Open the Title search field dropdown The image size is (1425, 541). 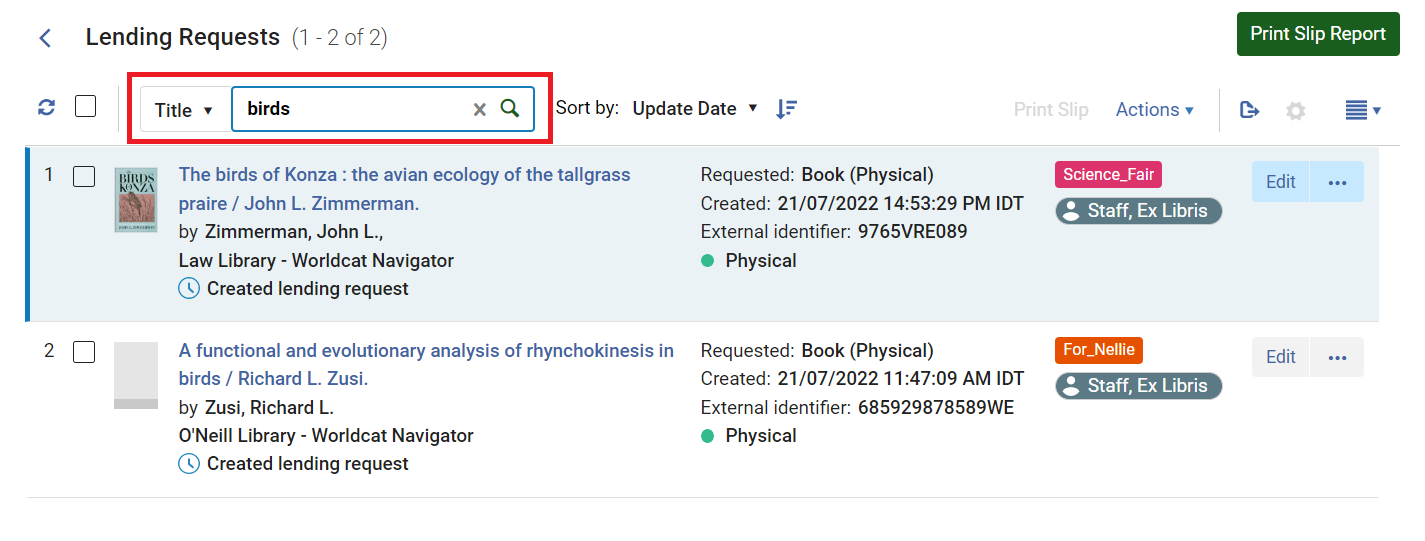[185, 110]
